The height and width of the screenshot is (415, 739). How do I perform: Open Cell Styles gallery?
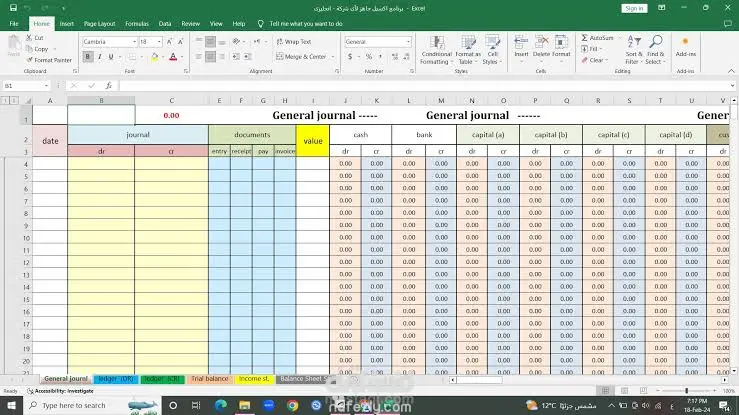click(492, 49)
